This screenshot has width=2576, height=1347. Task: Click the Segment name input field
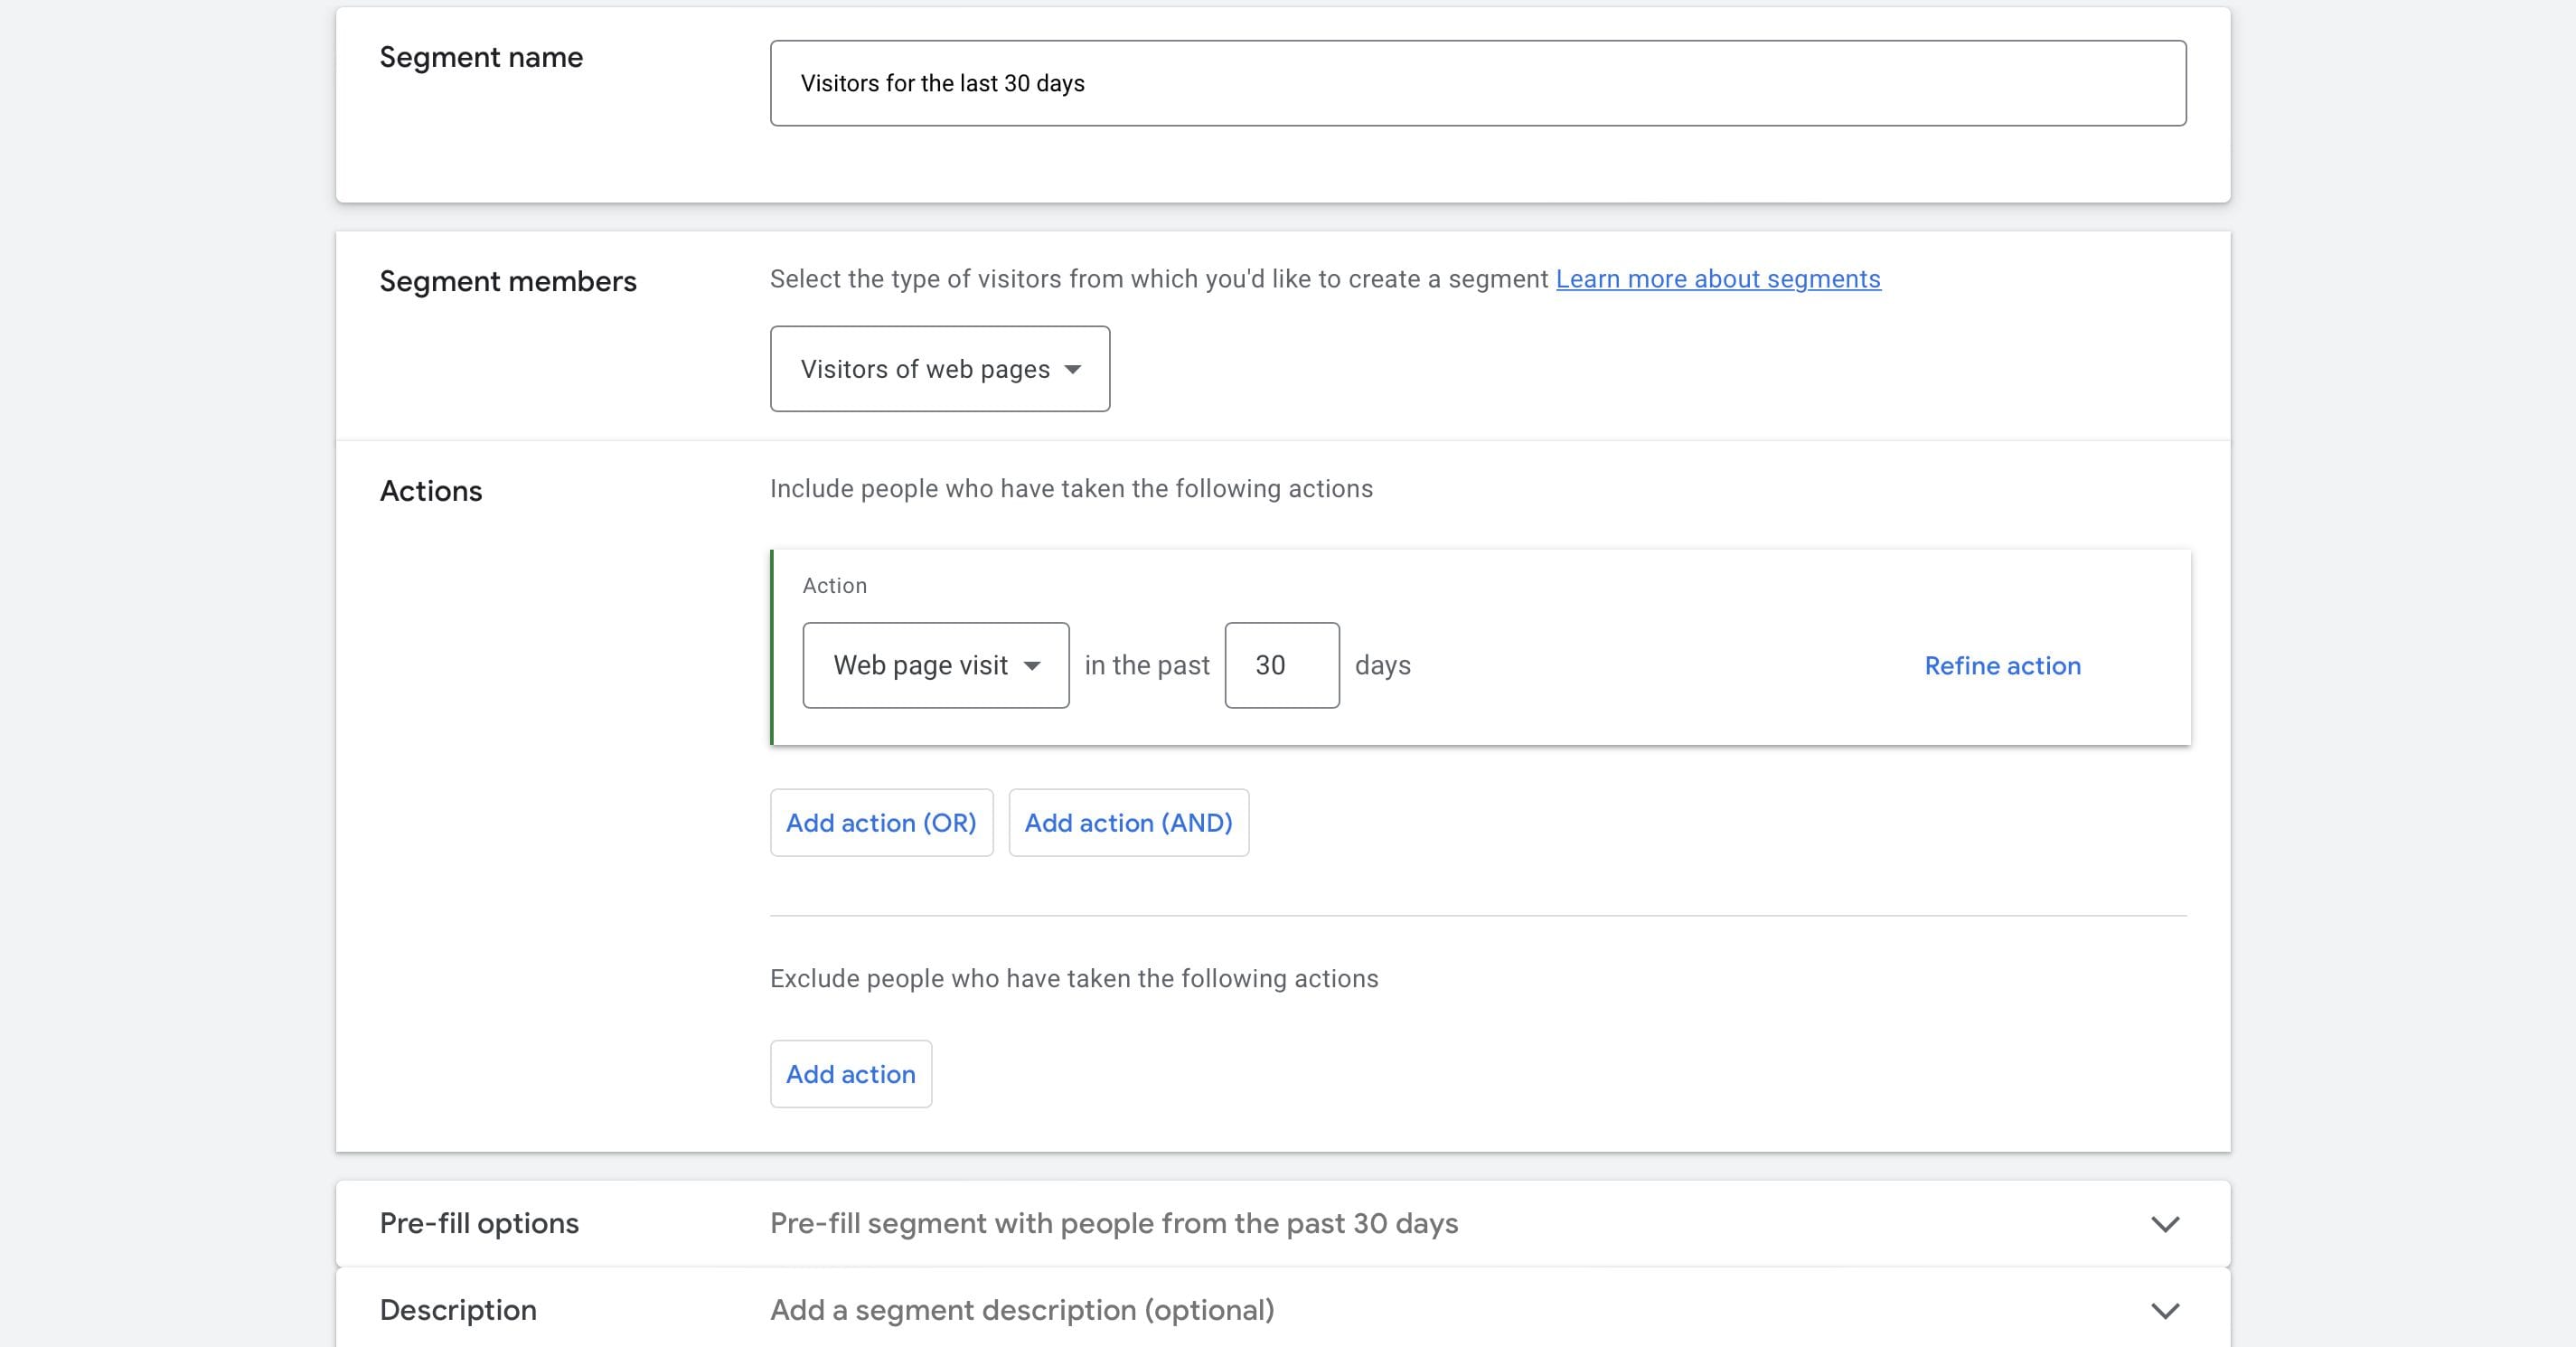[x=1478, y=83]
